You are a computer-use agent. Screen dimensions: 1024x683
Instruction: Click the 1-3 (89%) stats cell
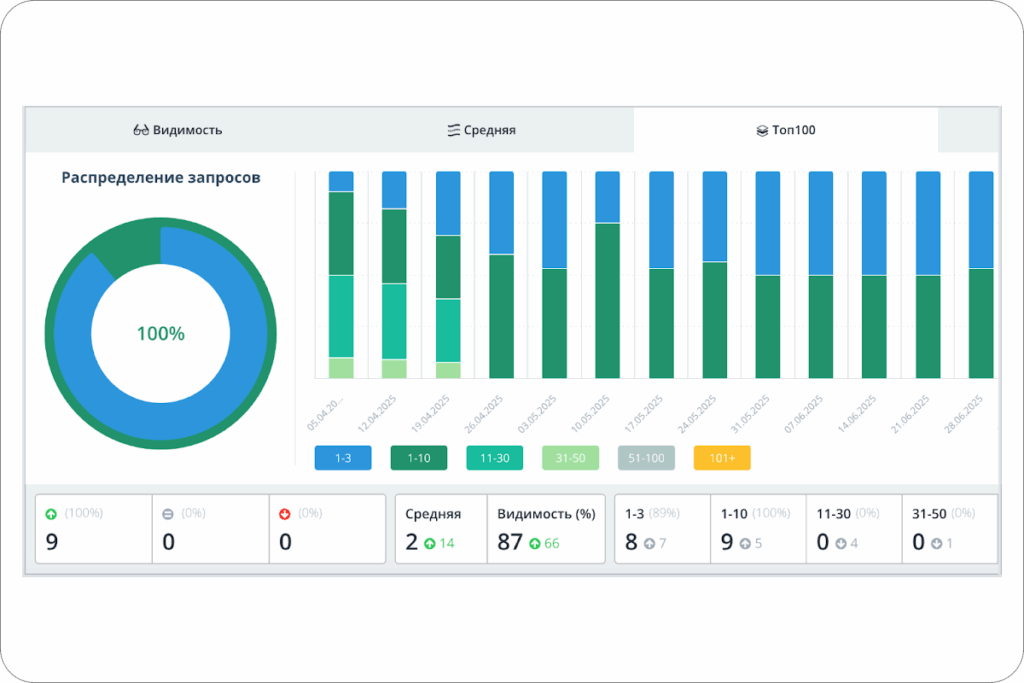point(662,528)
